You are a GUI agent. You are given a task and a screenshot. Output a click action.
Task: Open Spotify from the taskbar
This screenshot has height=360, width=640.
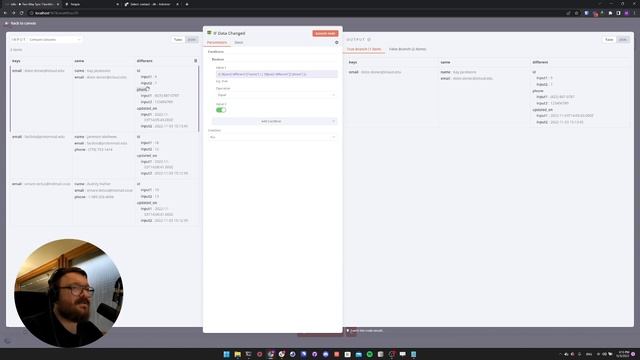click(369, 354)
